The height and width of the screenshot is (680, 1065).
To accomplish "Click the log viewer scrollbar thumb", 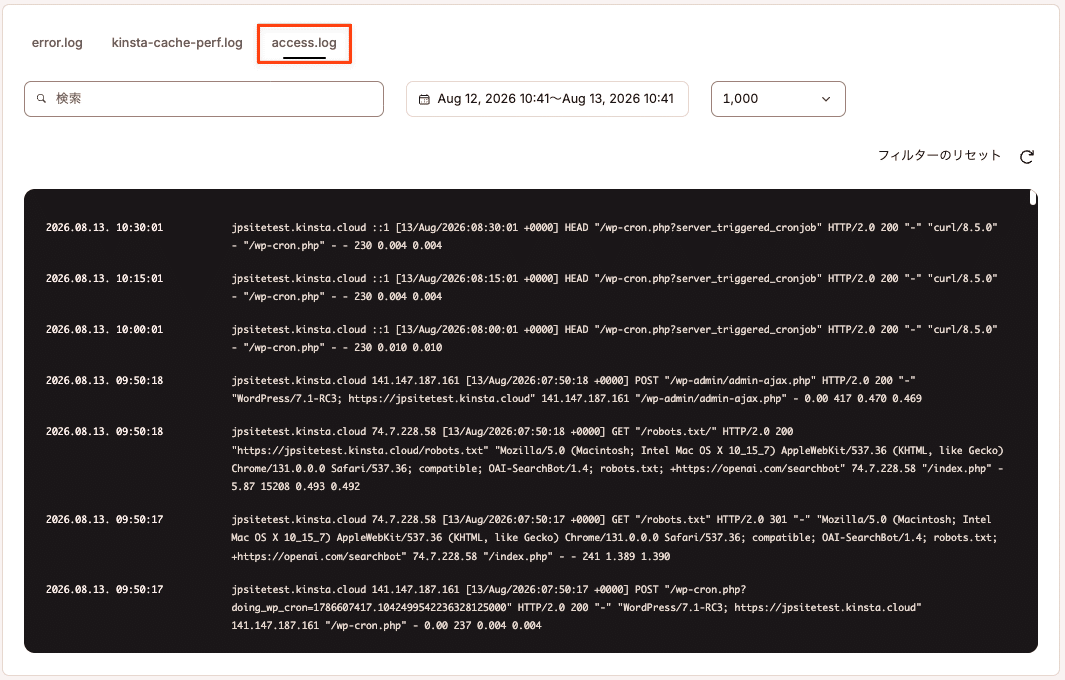I will point(1032,198).
